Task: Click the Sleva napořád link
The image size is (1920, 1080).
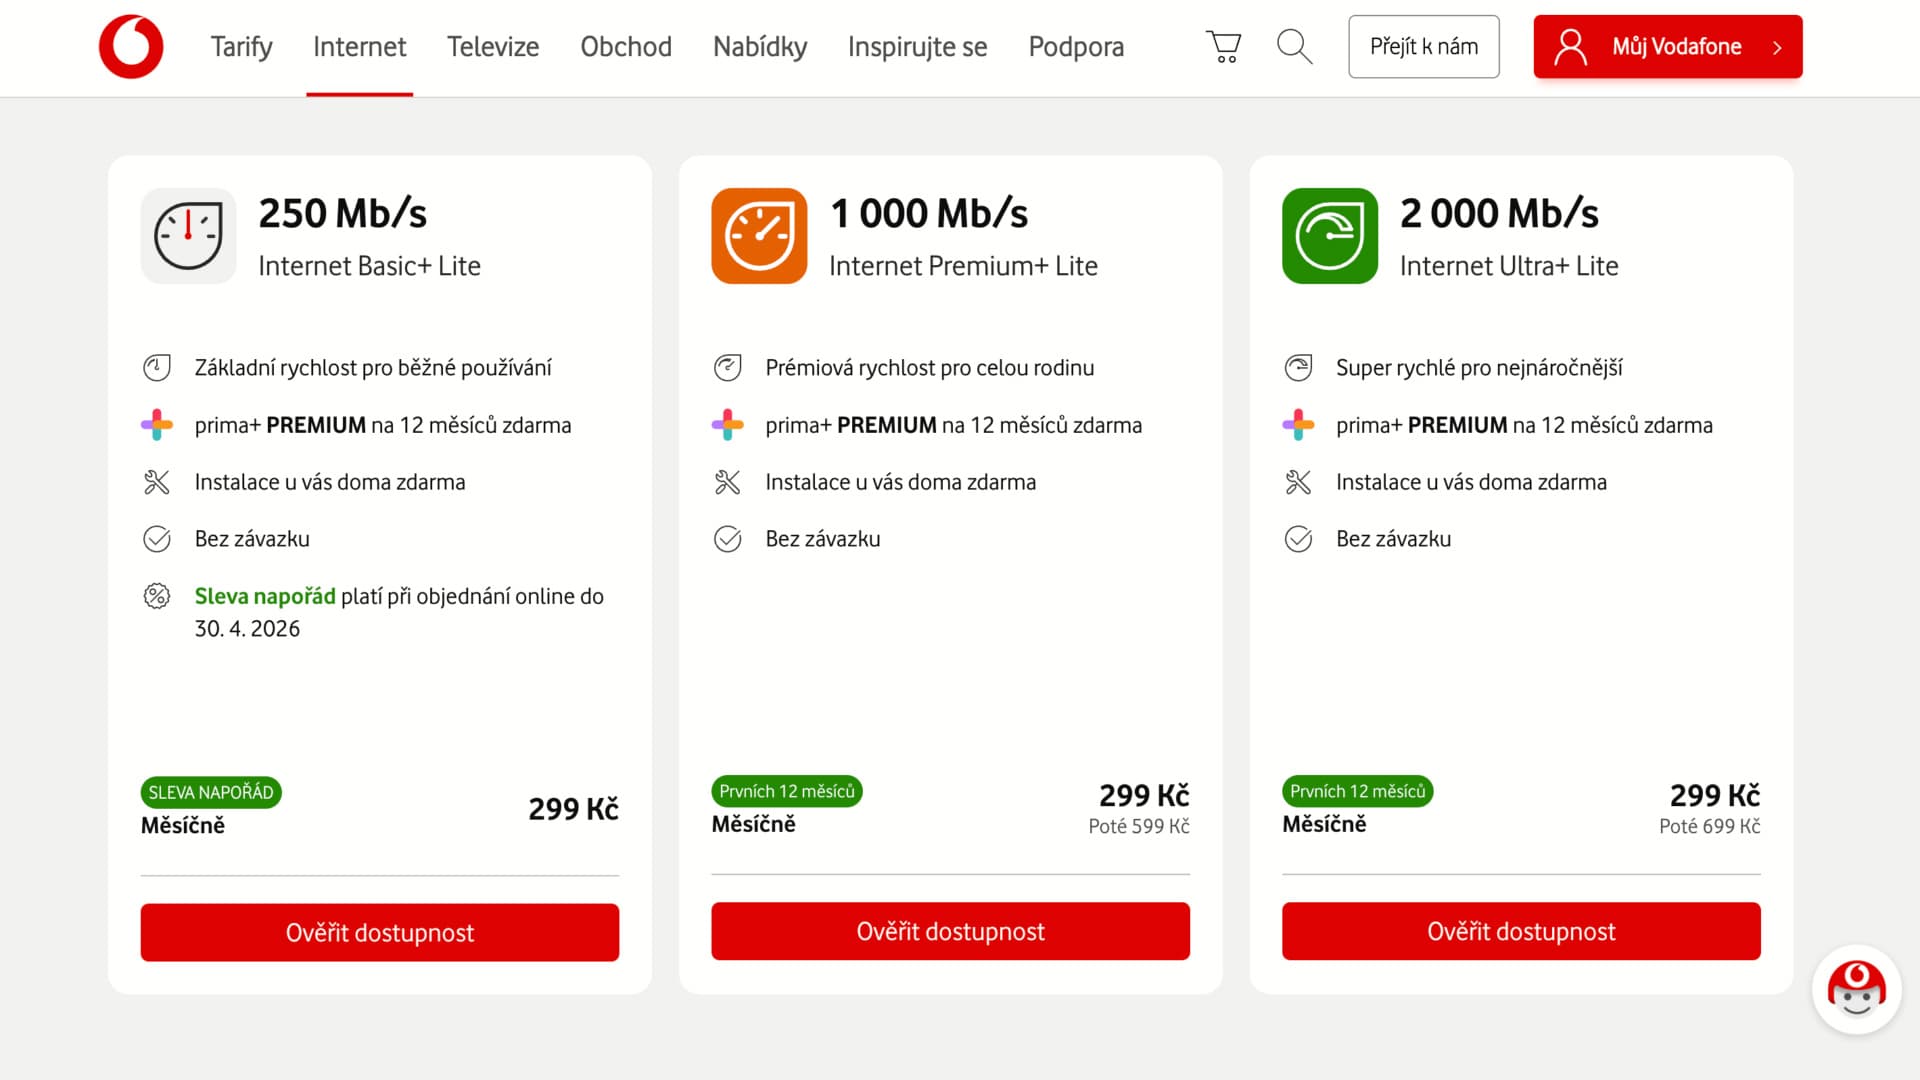Action: click(263, 596)
